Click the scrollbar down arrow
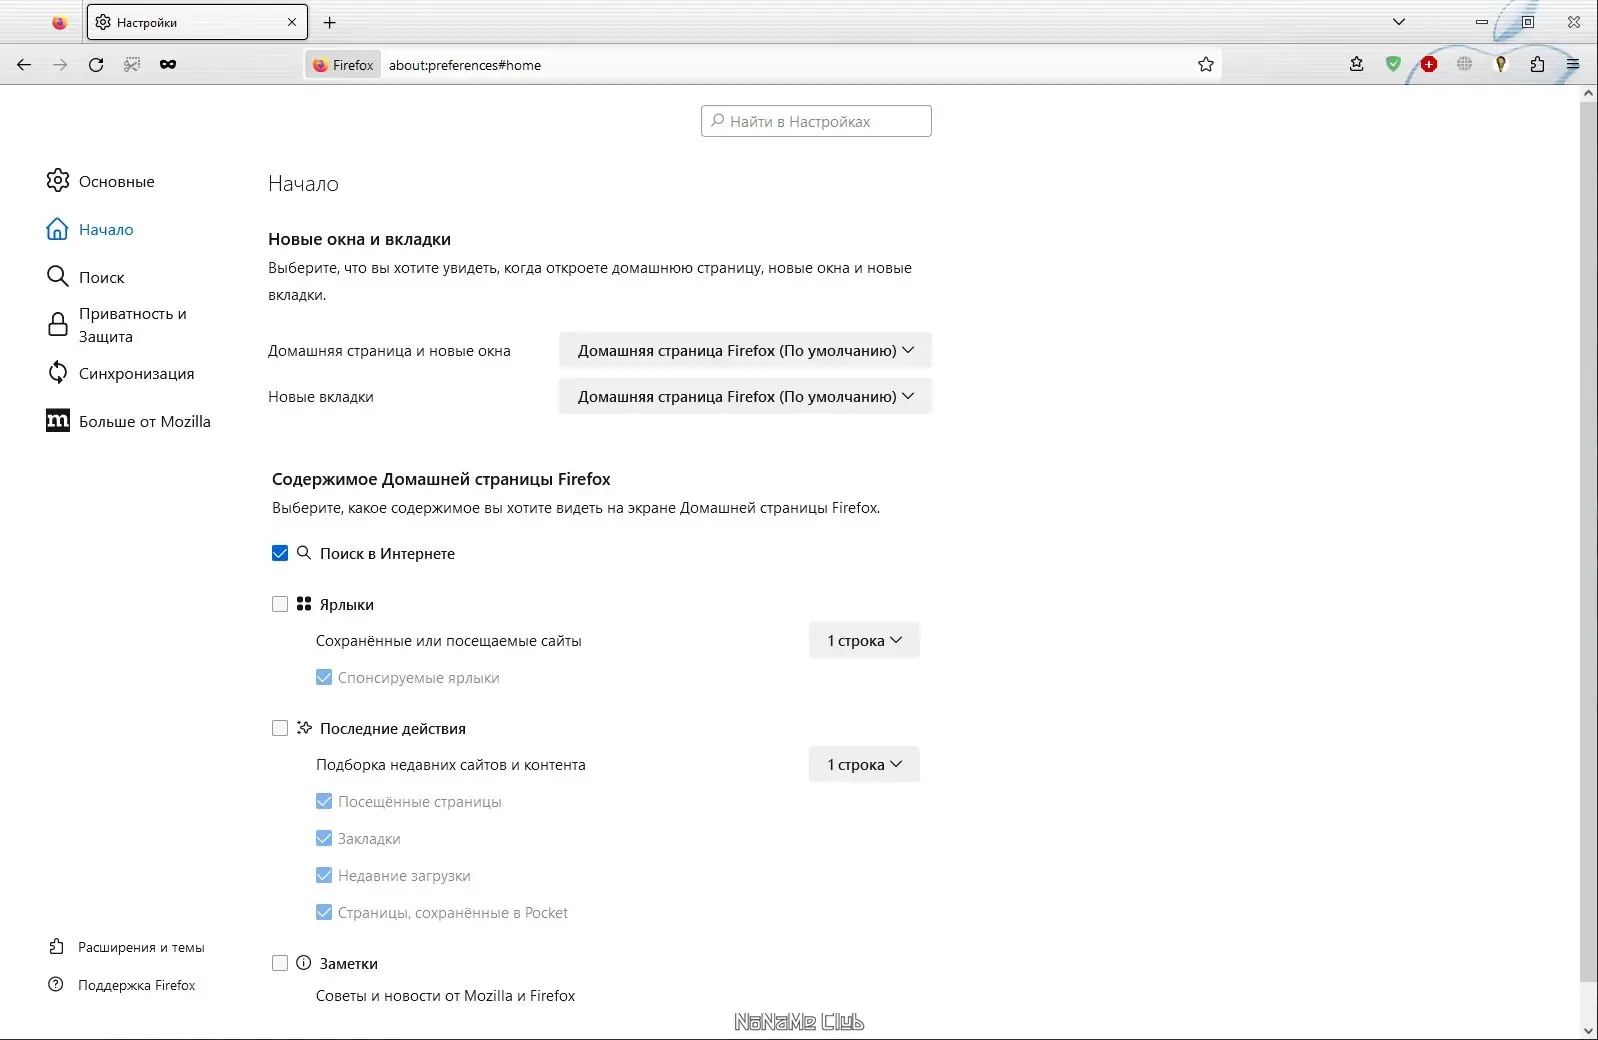This screenshot has width=1598, height=1040. coord(1588,1030)
